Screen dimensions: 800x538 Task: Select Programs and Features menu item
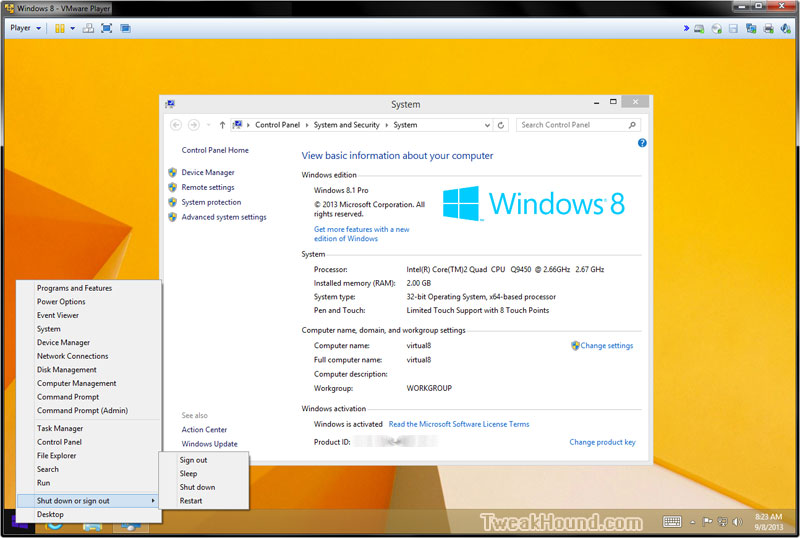74,288
